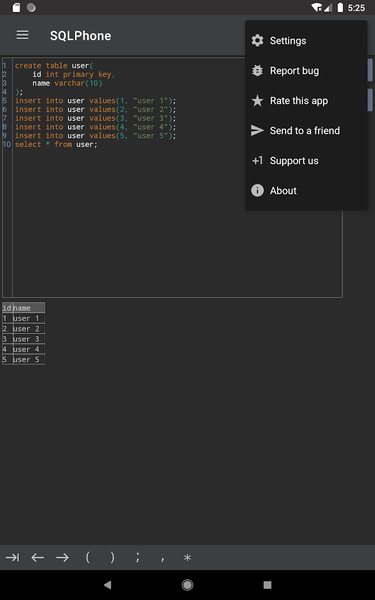This screenshot has height=600, width=375.
Task: Click the 'select * from user;' line
Action: click(x=56, y=144)
